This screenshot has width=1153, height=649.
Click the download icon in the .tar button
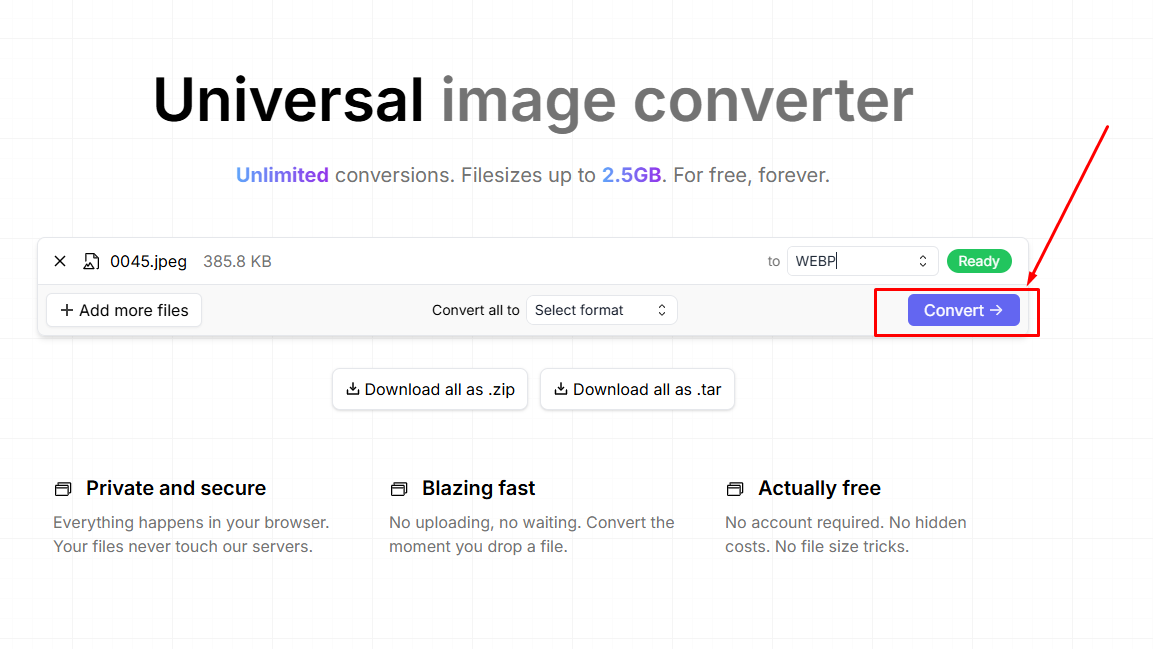click(x=561, y=389)
